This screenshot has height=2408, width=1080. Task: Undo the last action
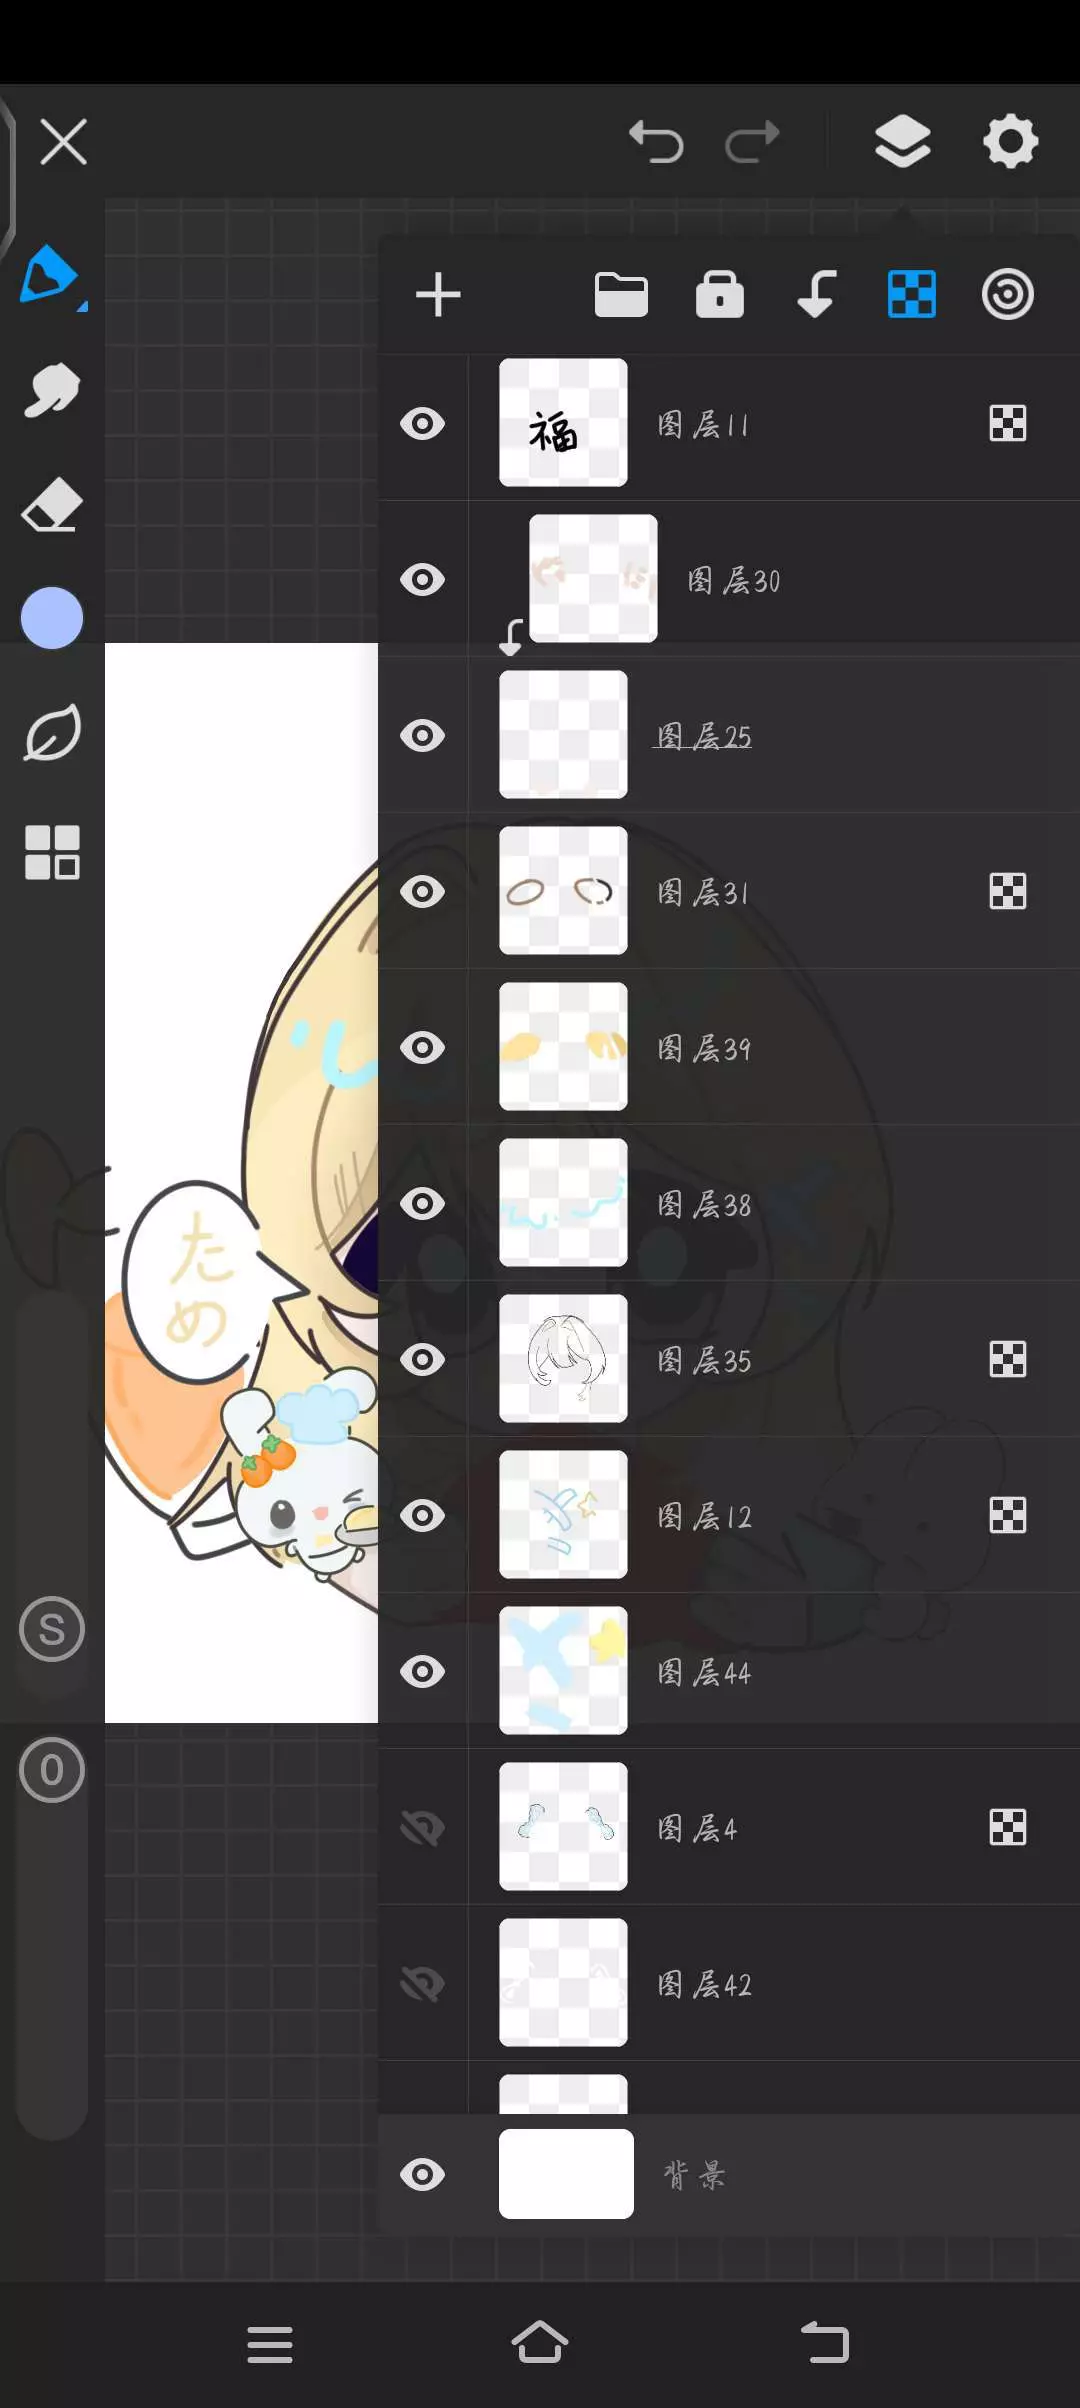656,141
